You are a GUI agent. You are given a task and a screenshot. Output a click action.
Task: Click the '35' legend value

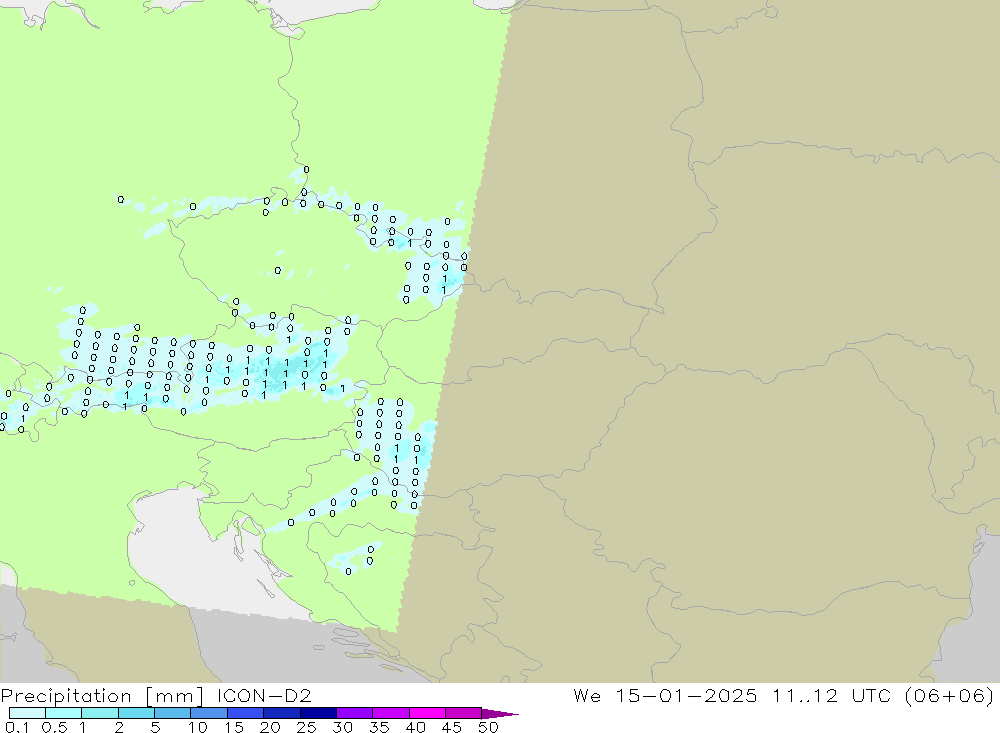pos(379,727)
